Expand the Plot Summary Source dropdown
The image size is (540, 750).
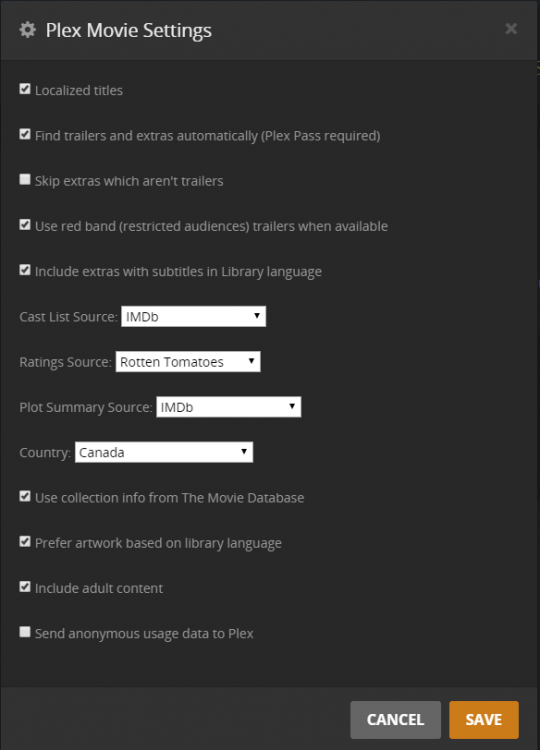click(229, 407)
